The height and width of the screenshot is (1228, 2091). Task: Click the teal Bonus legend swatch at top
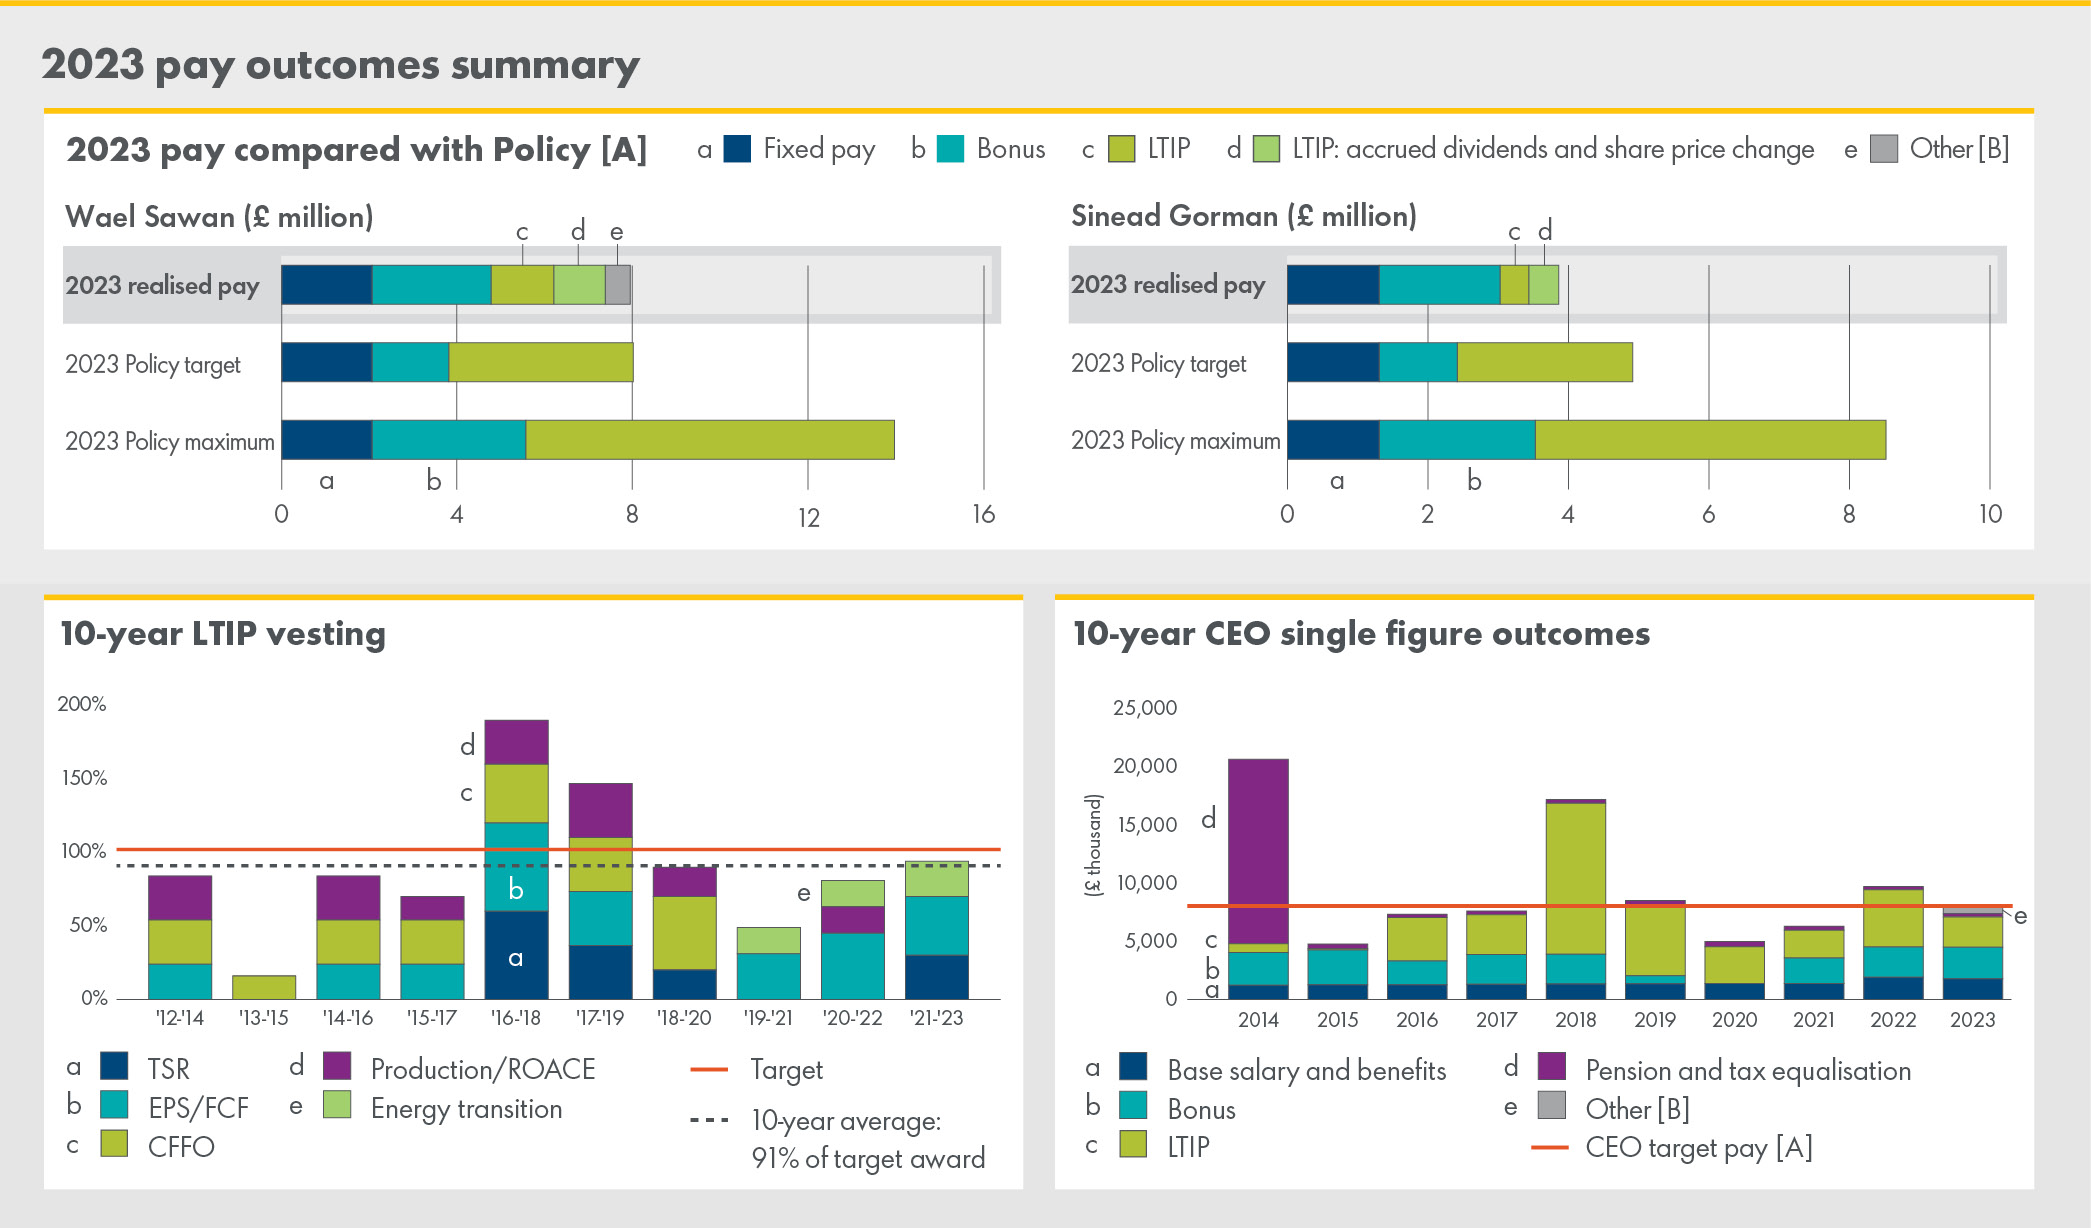pos(950,149)
